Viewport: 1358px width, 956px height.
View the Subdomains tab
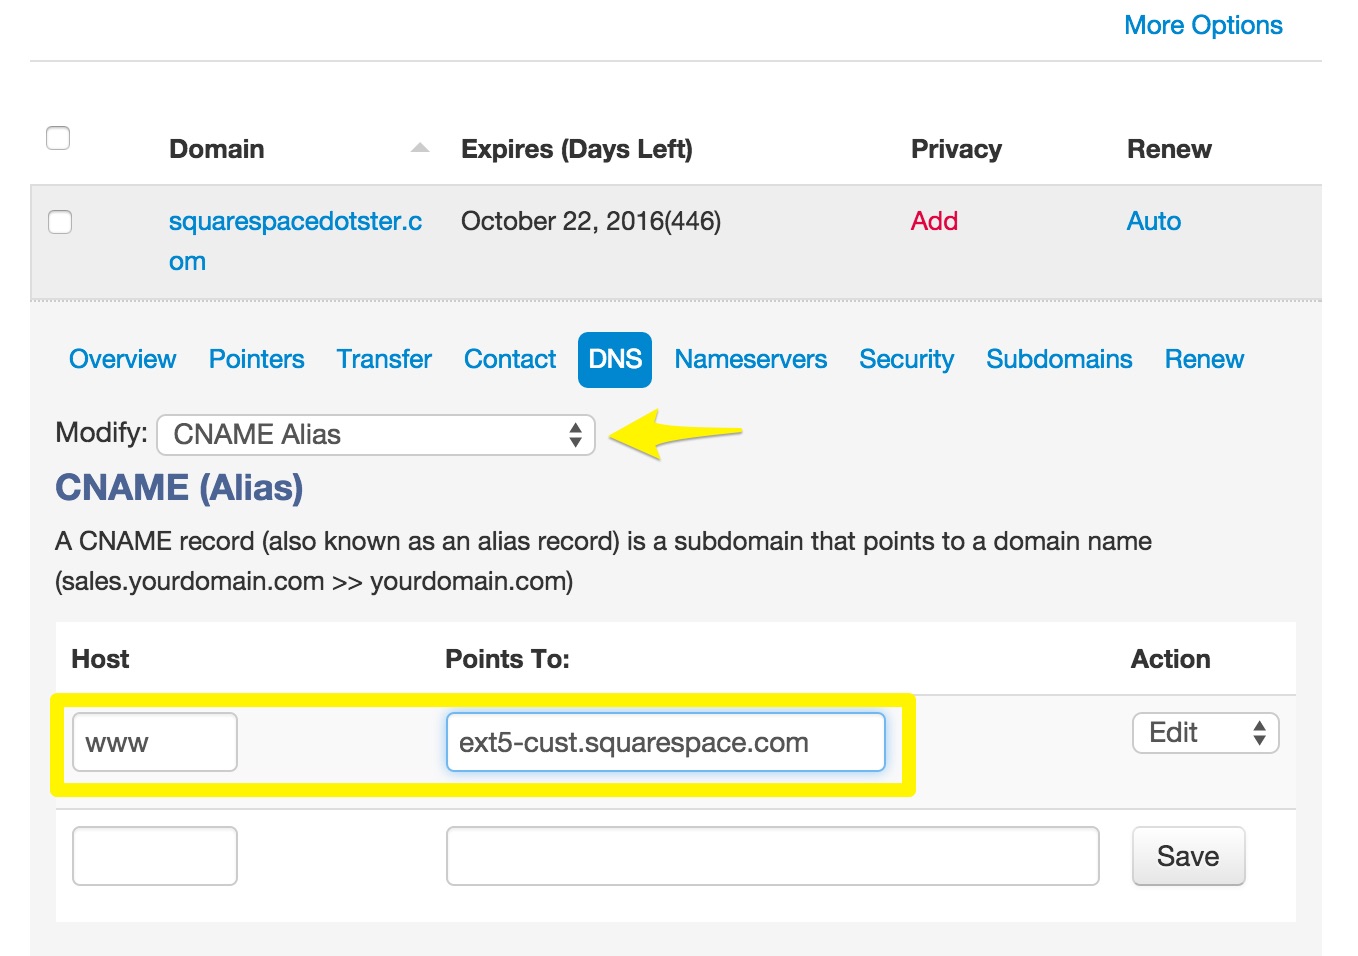(x=1059, y=360)
